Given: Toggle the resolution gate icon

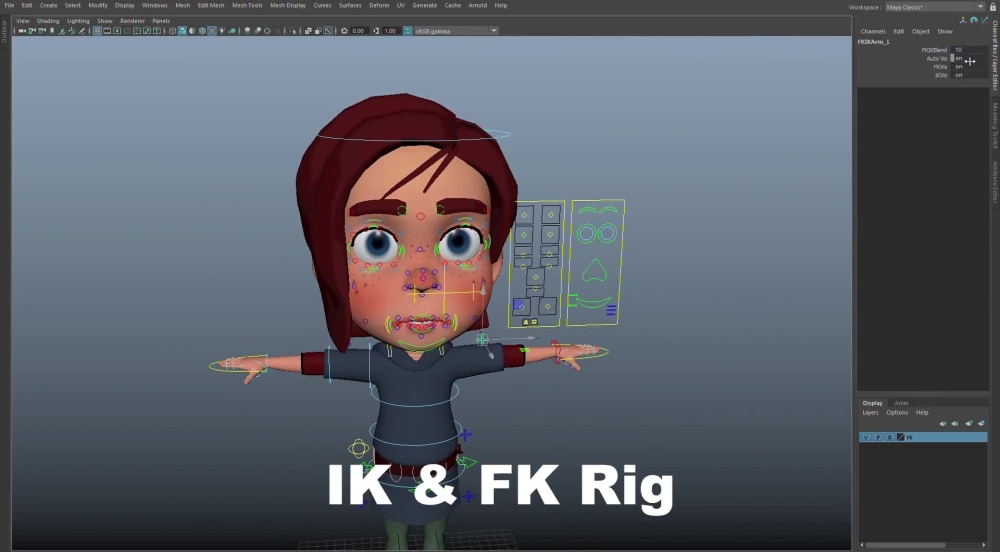Looking at the screenshot, I should click(117, 31).
